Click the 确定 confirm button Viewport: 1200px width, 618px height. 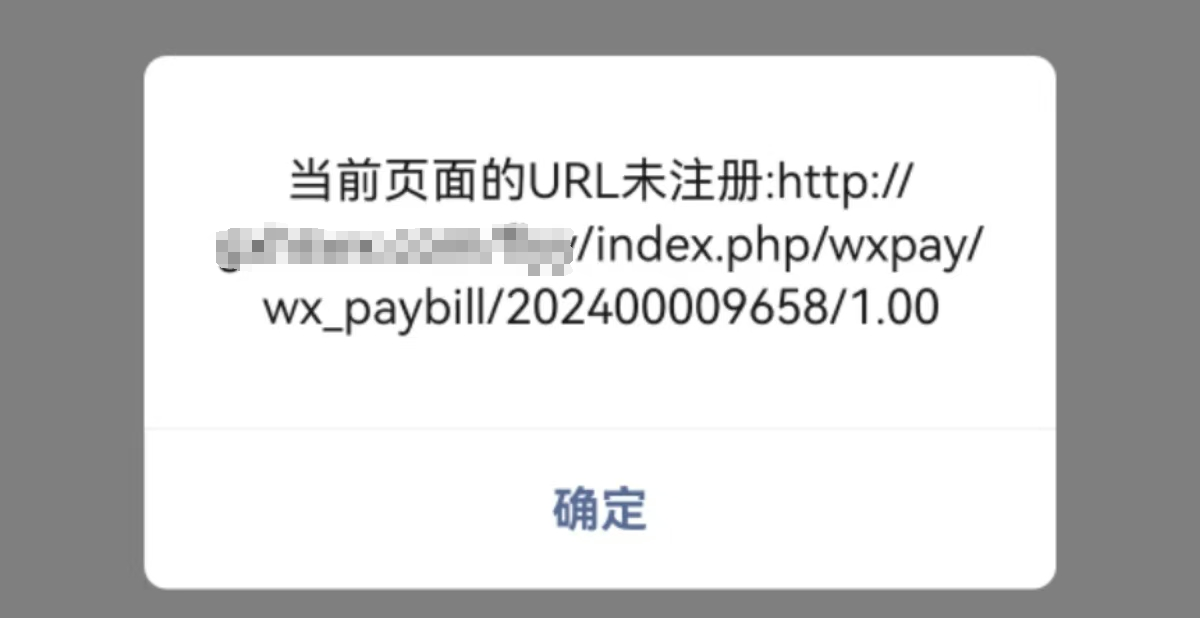click(600, 509)
